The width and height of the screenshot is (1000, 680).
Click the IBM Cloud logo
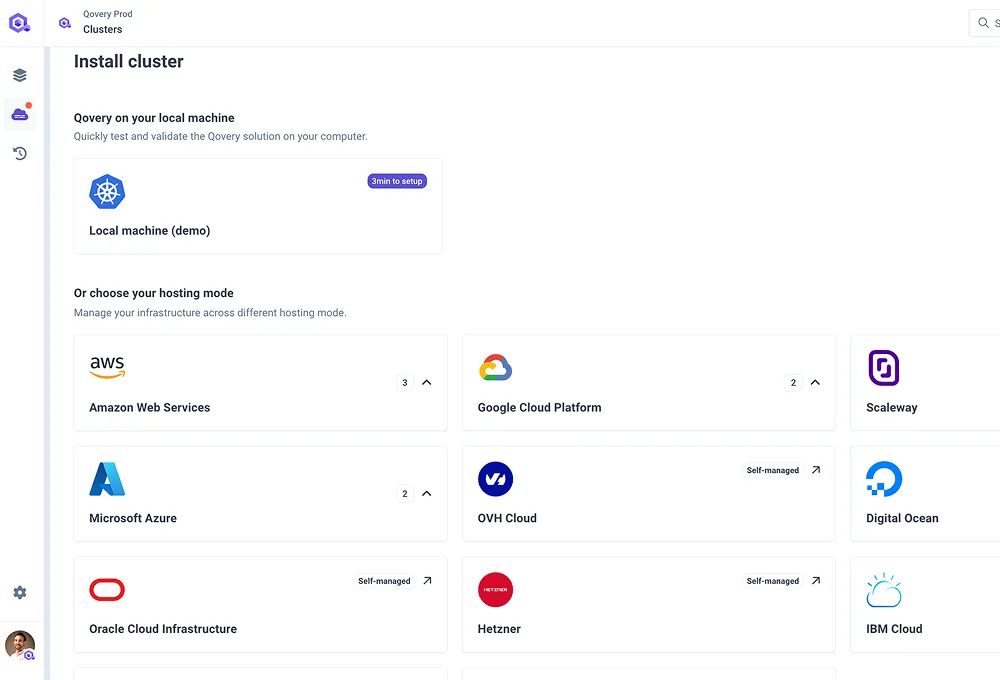884,590
